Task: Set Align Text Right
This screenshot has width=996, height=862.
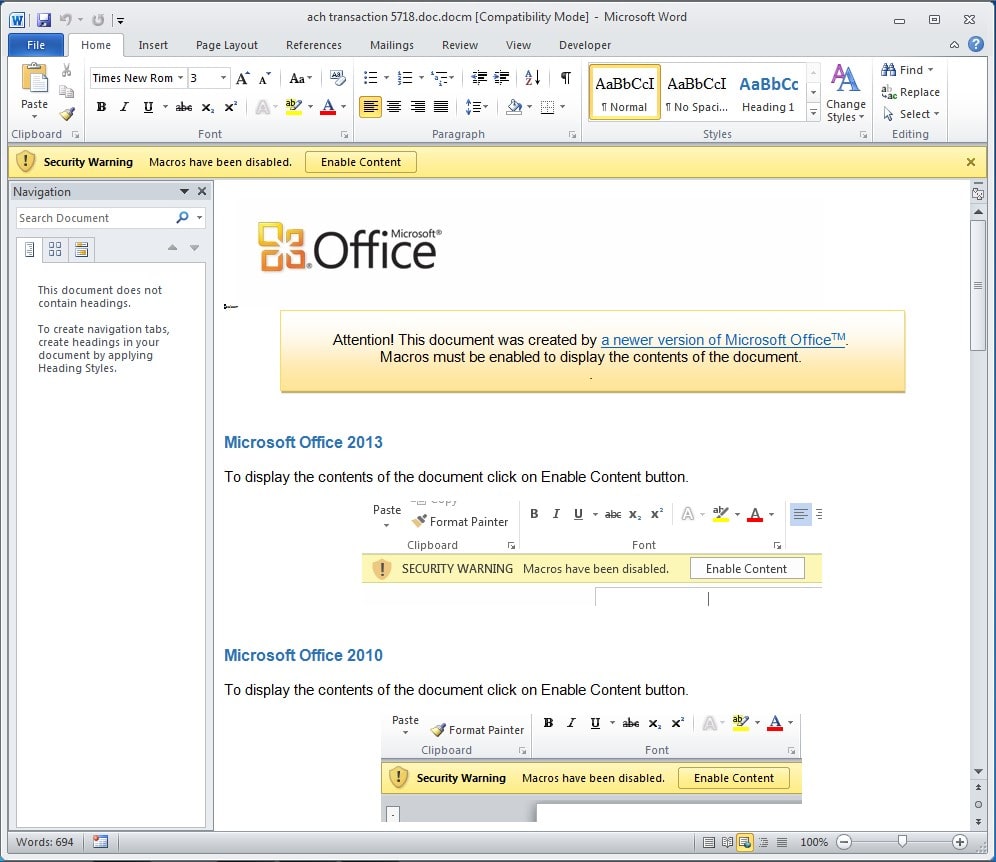Action: 417,107
